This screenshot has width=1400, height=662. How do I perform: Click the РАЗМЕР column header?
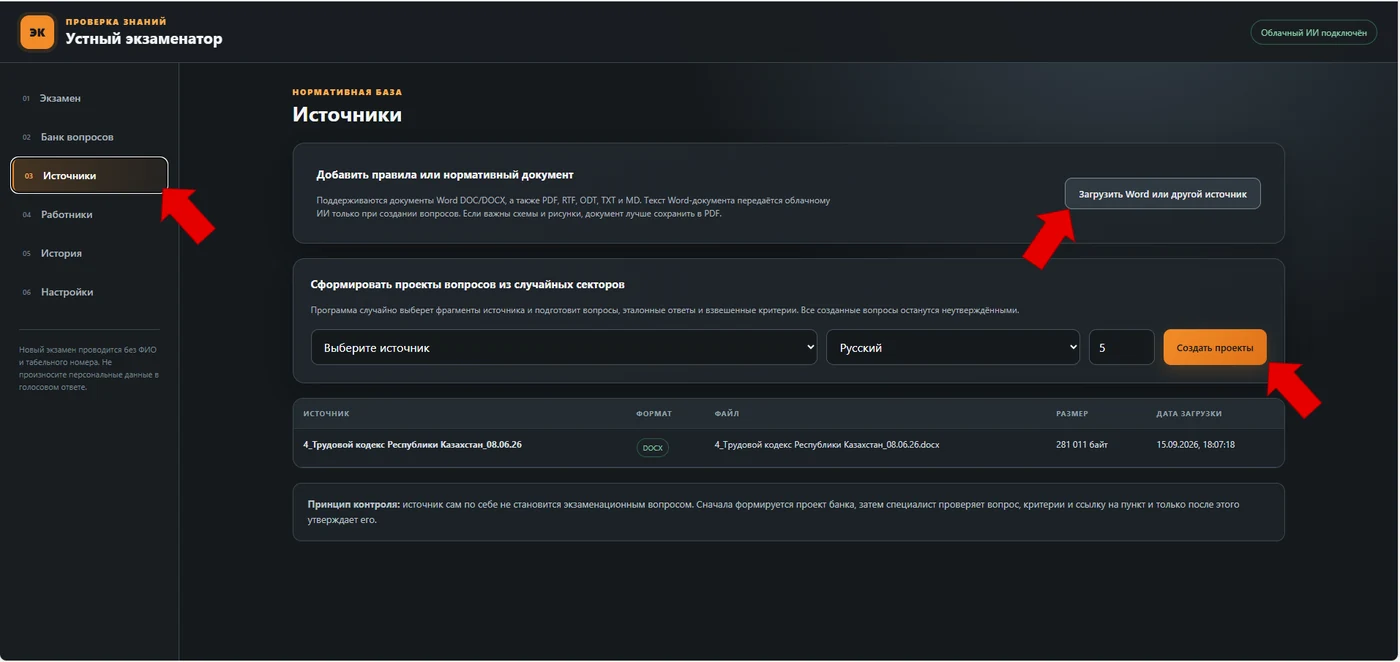coord(1072,414)
